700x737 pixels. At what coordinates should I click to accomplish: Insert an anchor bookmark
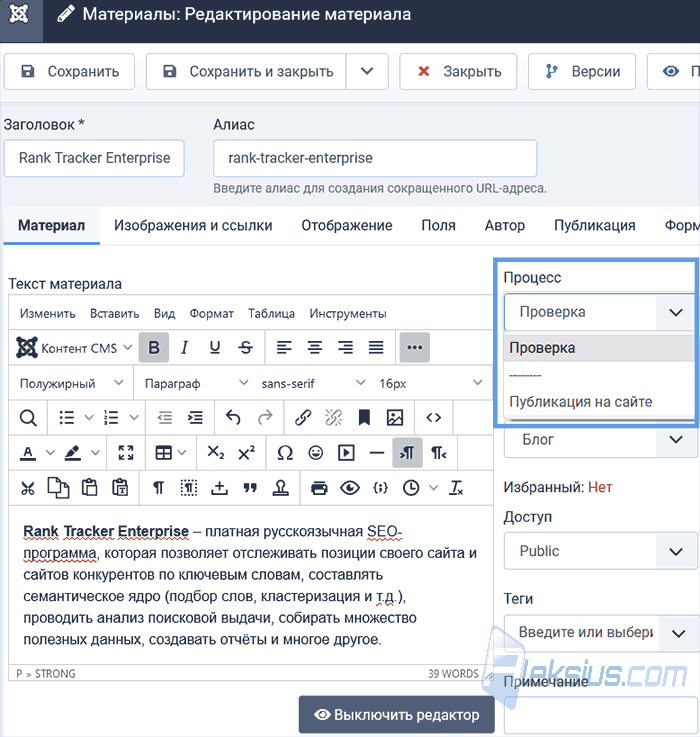point(364,417)
